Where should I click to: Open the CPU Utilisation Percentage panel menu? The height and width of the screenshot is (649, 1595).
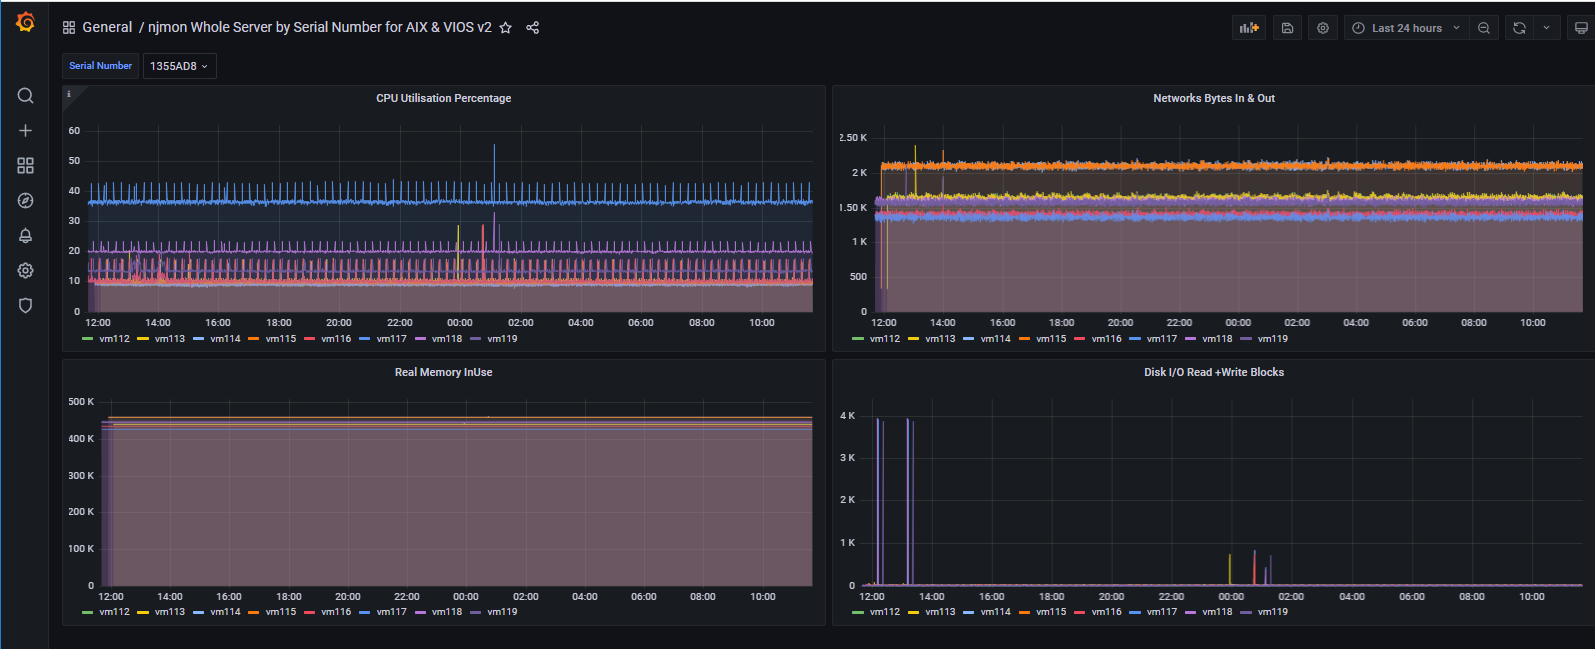point(443,98)
